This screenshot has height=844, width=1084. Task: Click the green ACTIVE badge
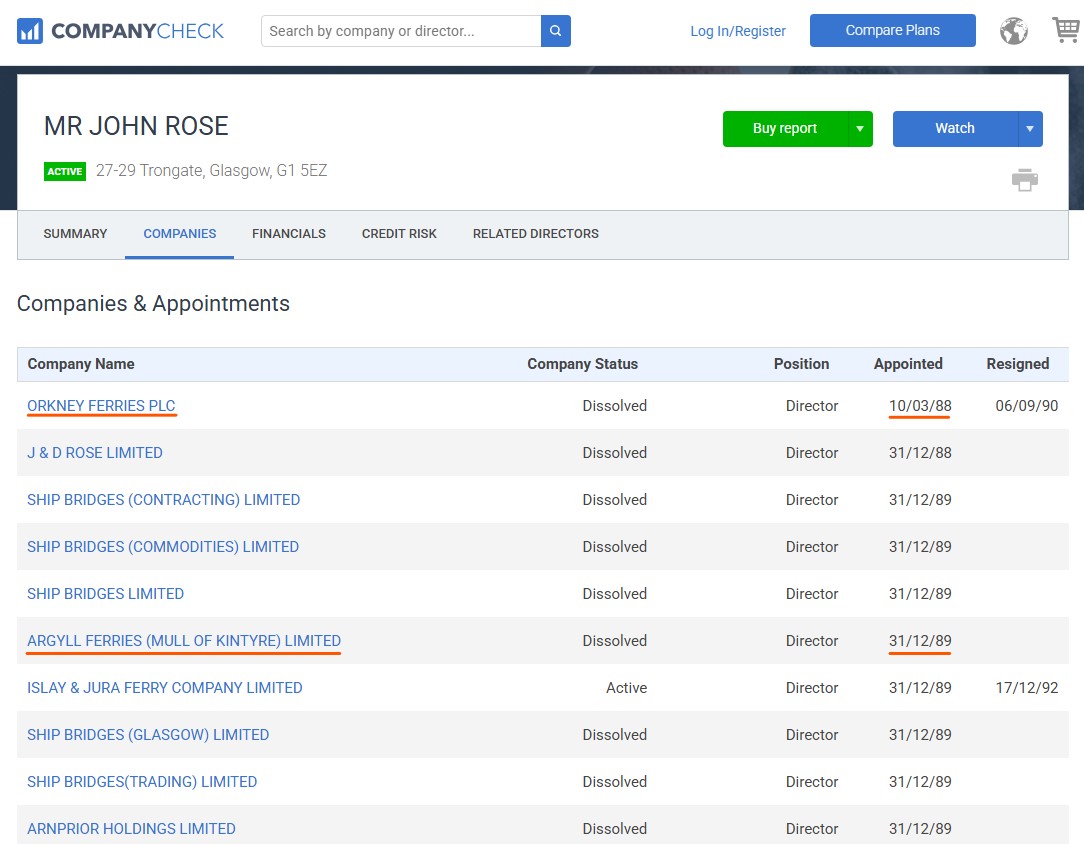click(65, 171)
